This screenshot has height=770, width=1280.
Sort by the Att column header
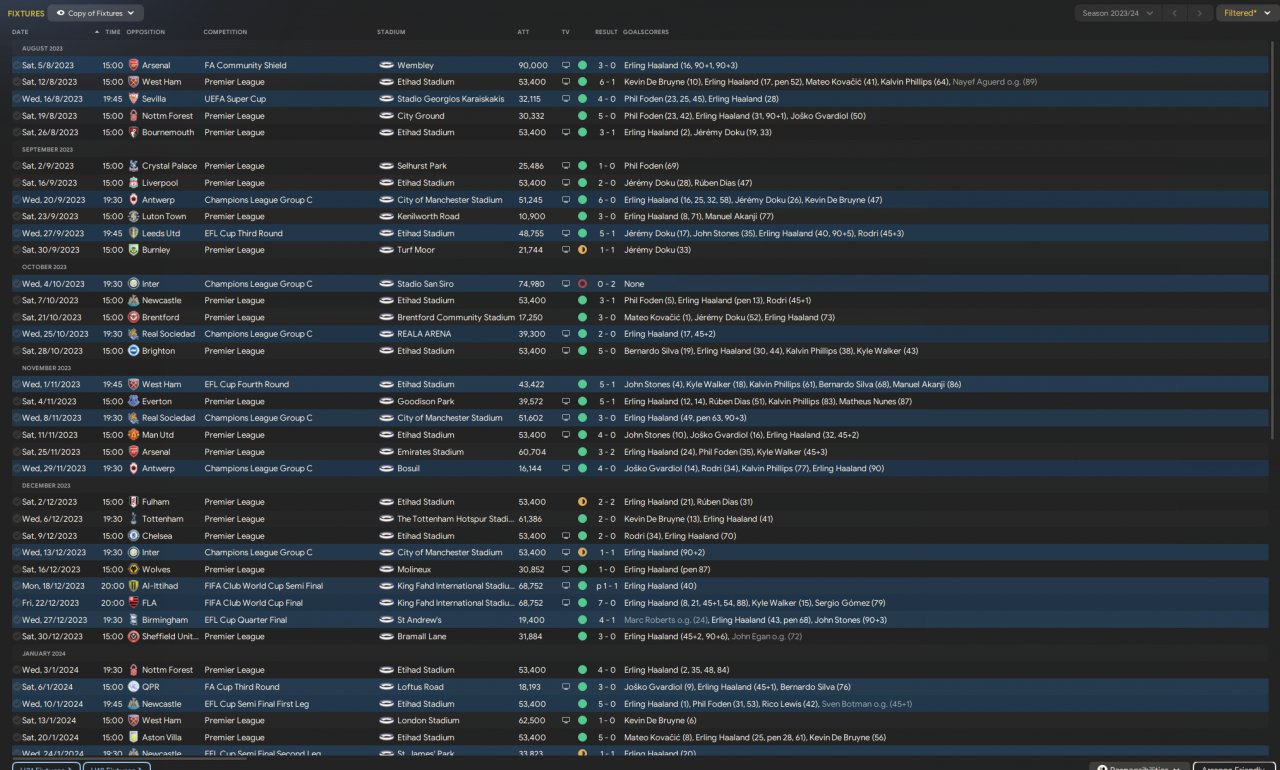[523, 32]
